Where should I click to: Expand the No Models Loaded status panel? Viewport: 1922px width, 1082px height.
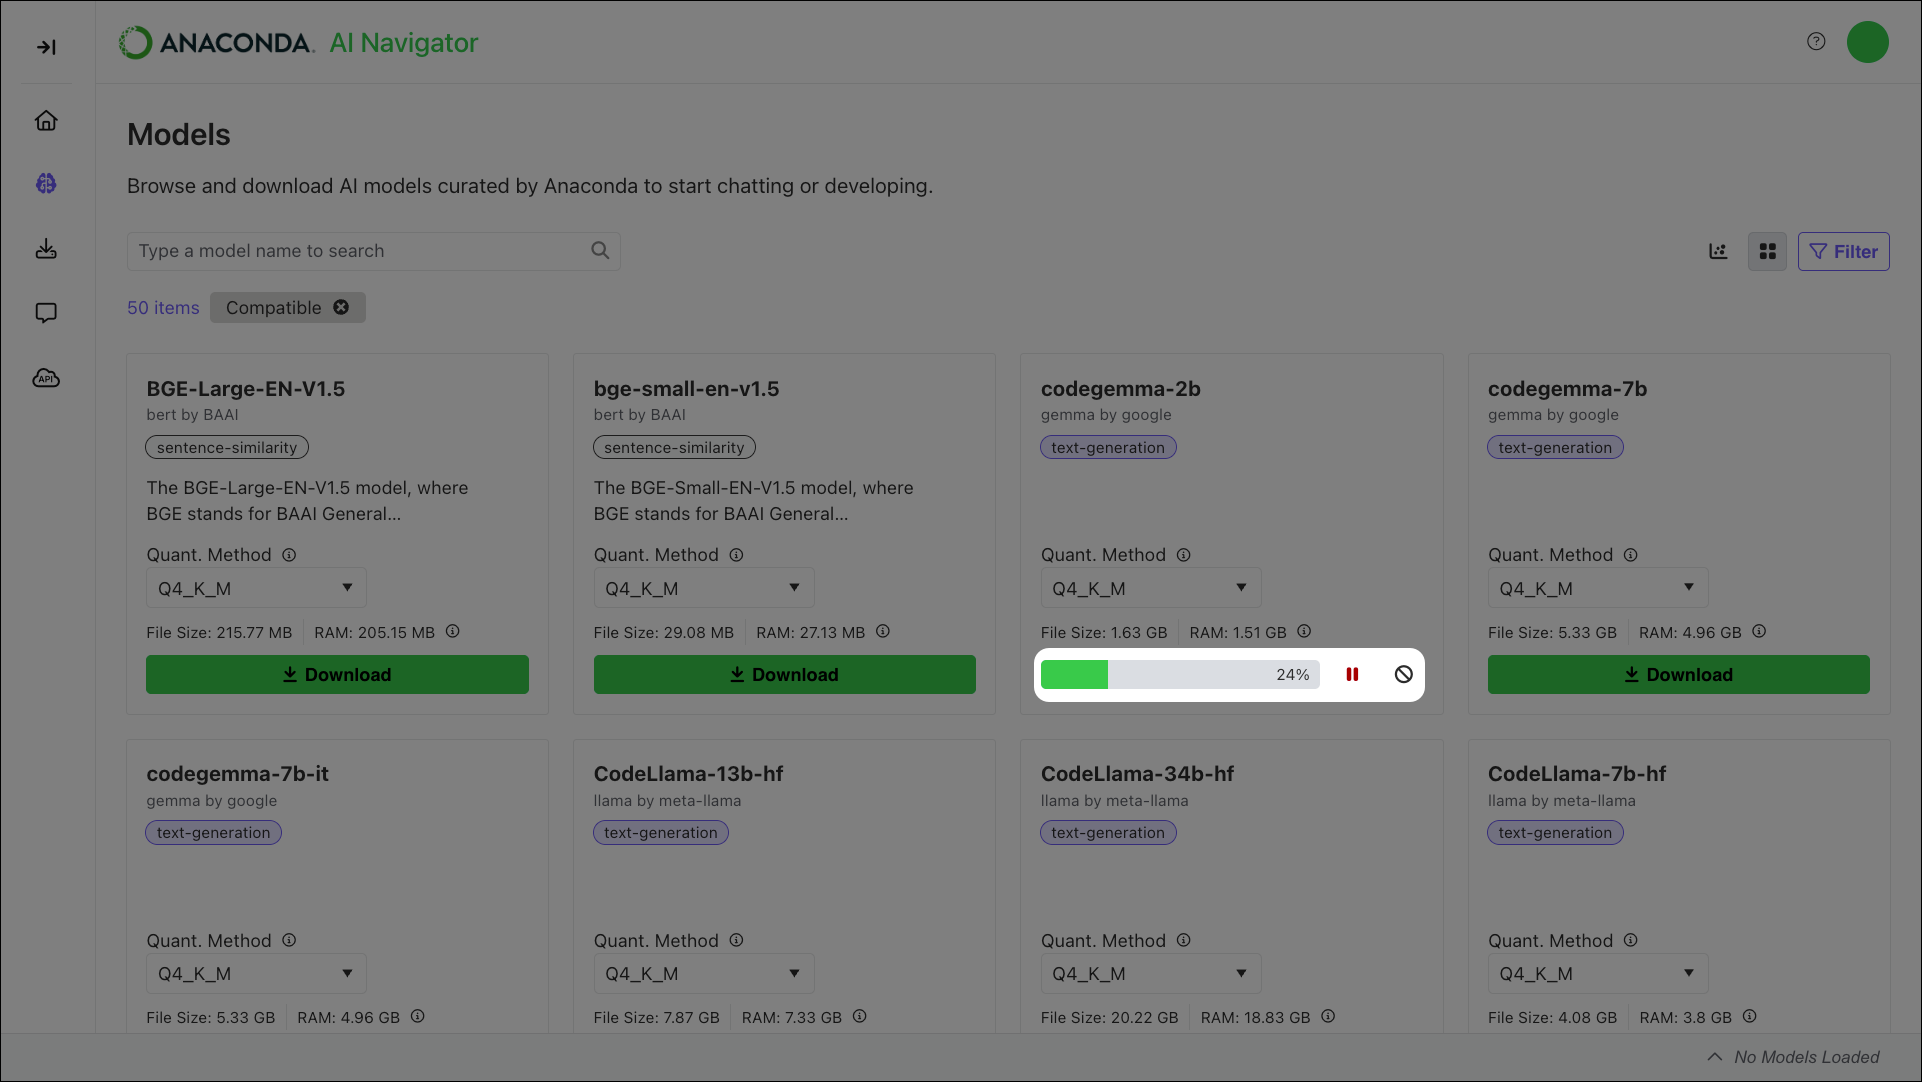click(1793, 1057)
